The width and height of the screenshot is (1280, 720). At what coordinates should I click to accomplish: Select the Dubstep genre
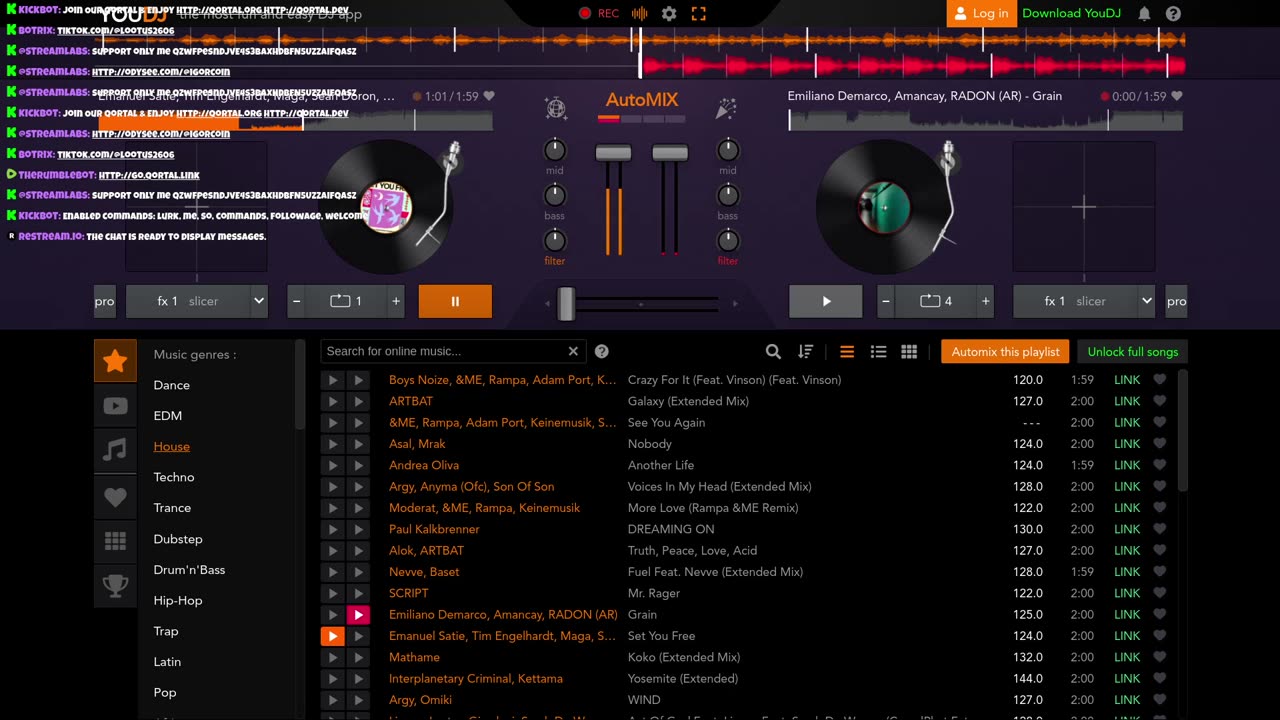click(178, 539)
